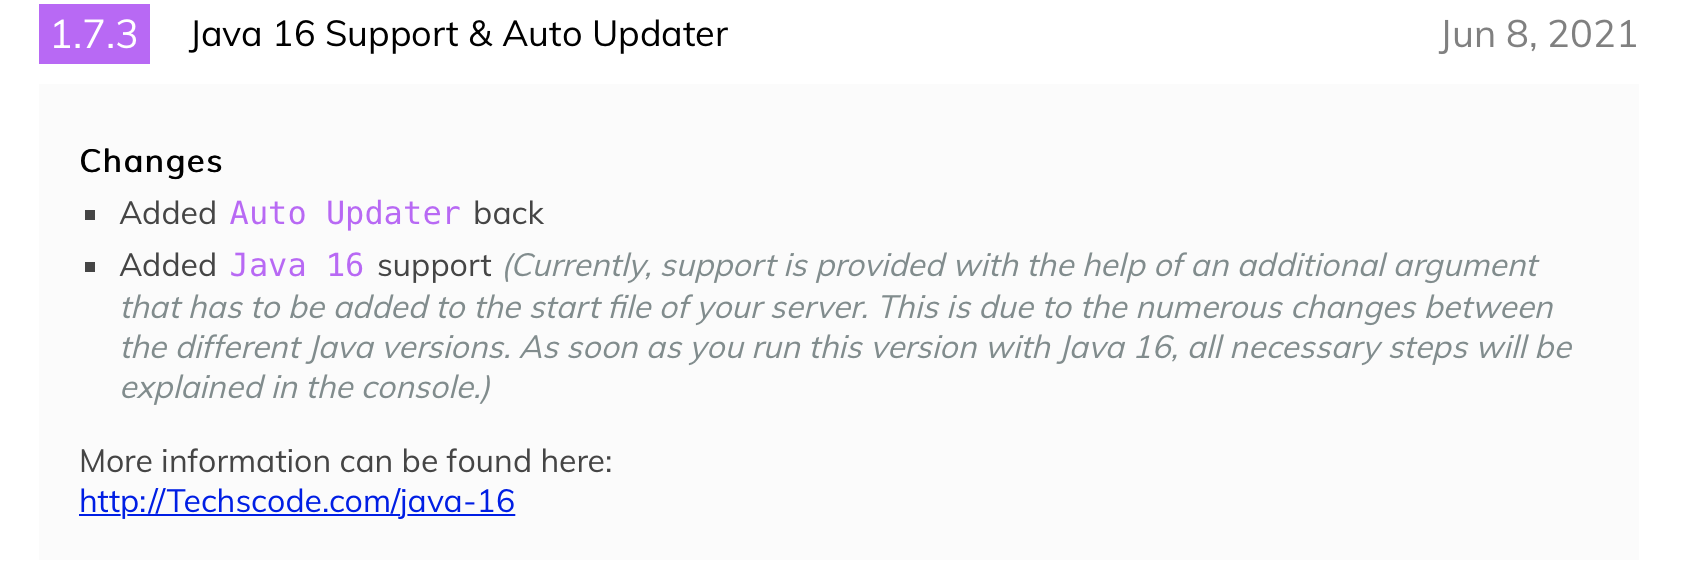Click the purple Auto Updater code label

tap(345, 213)
